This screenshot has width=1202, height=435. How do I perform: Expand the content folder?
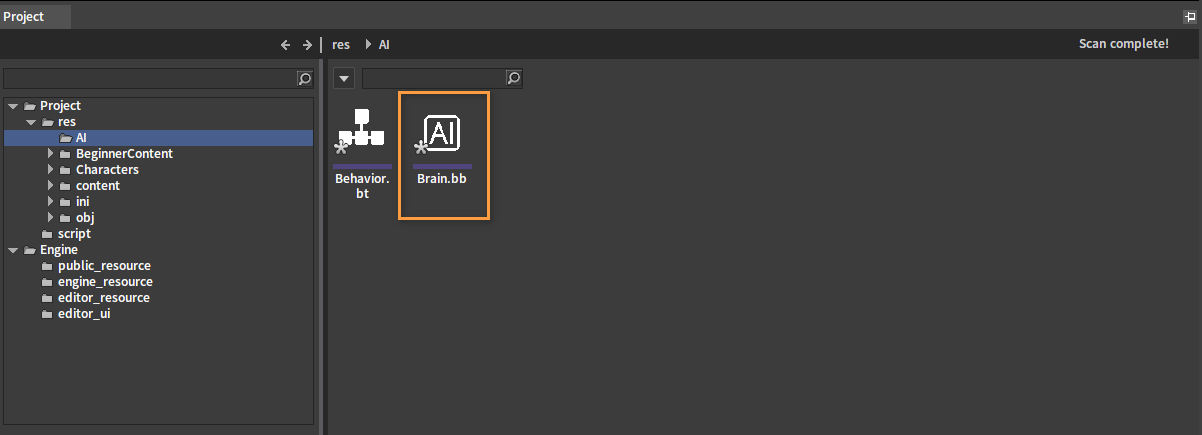click(x=50, y=186)
